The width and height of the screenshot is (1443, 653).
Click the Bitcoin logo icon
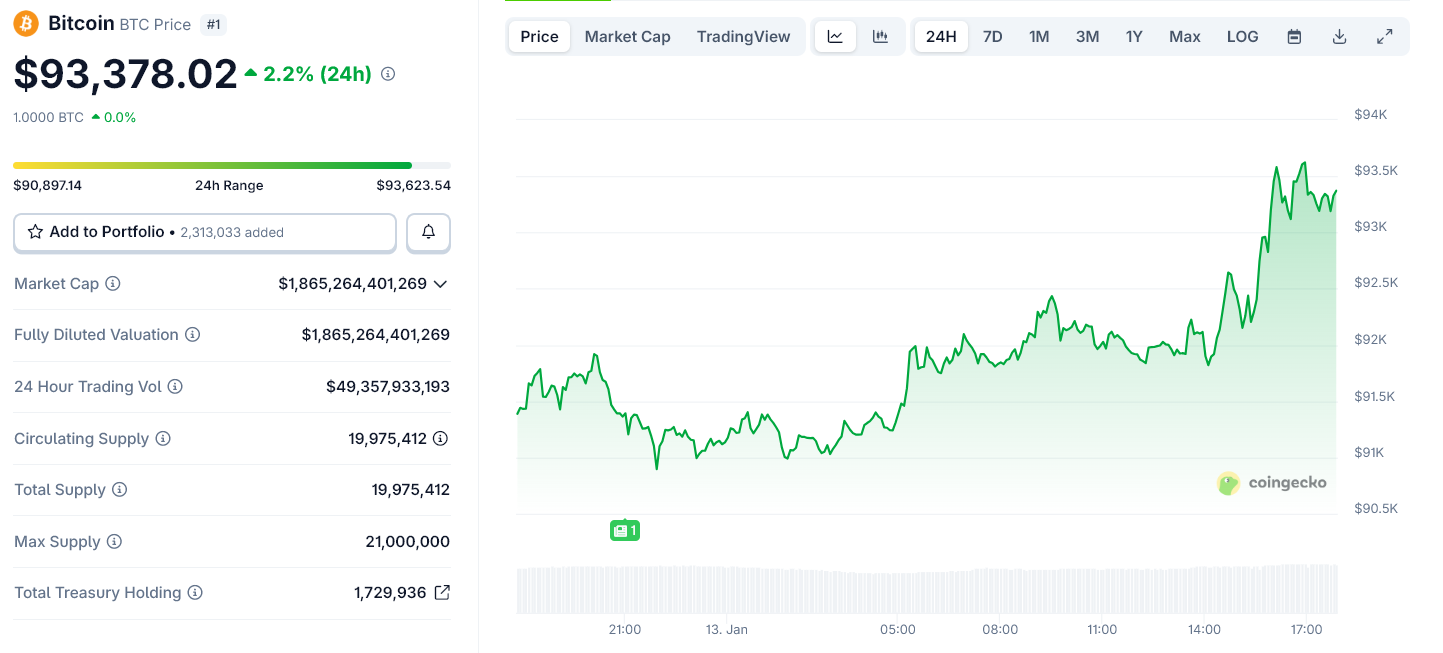click(x=26, y=23)
